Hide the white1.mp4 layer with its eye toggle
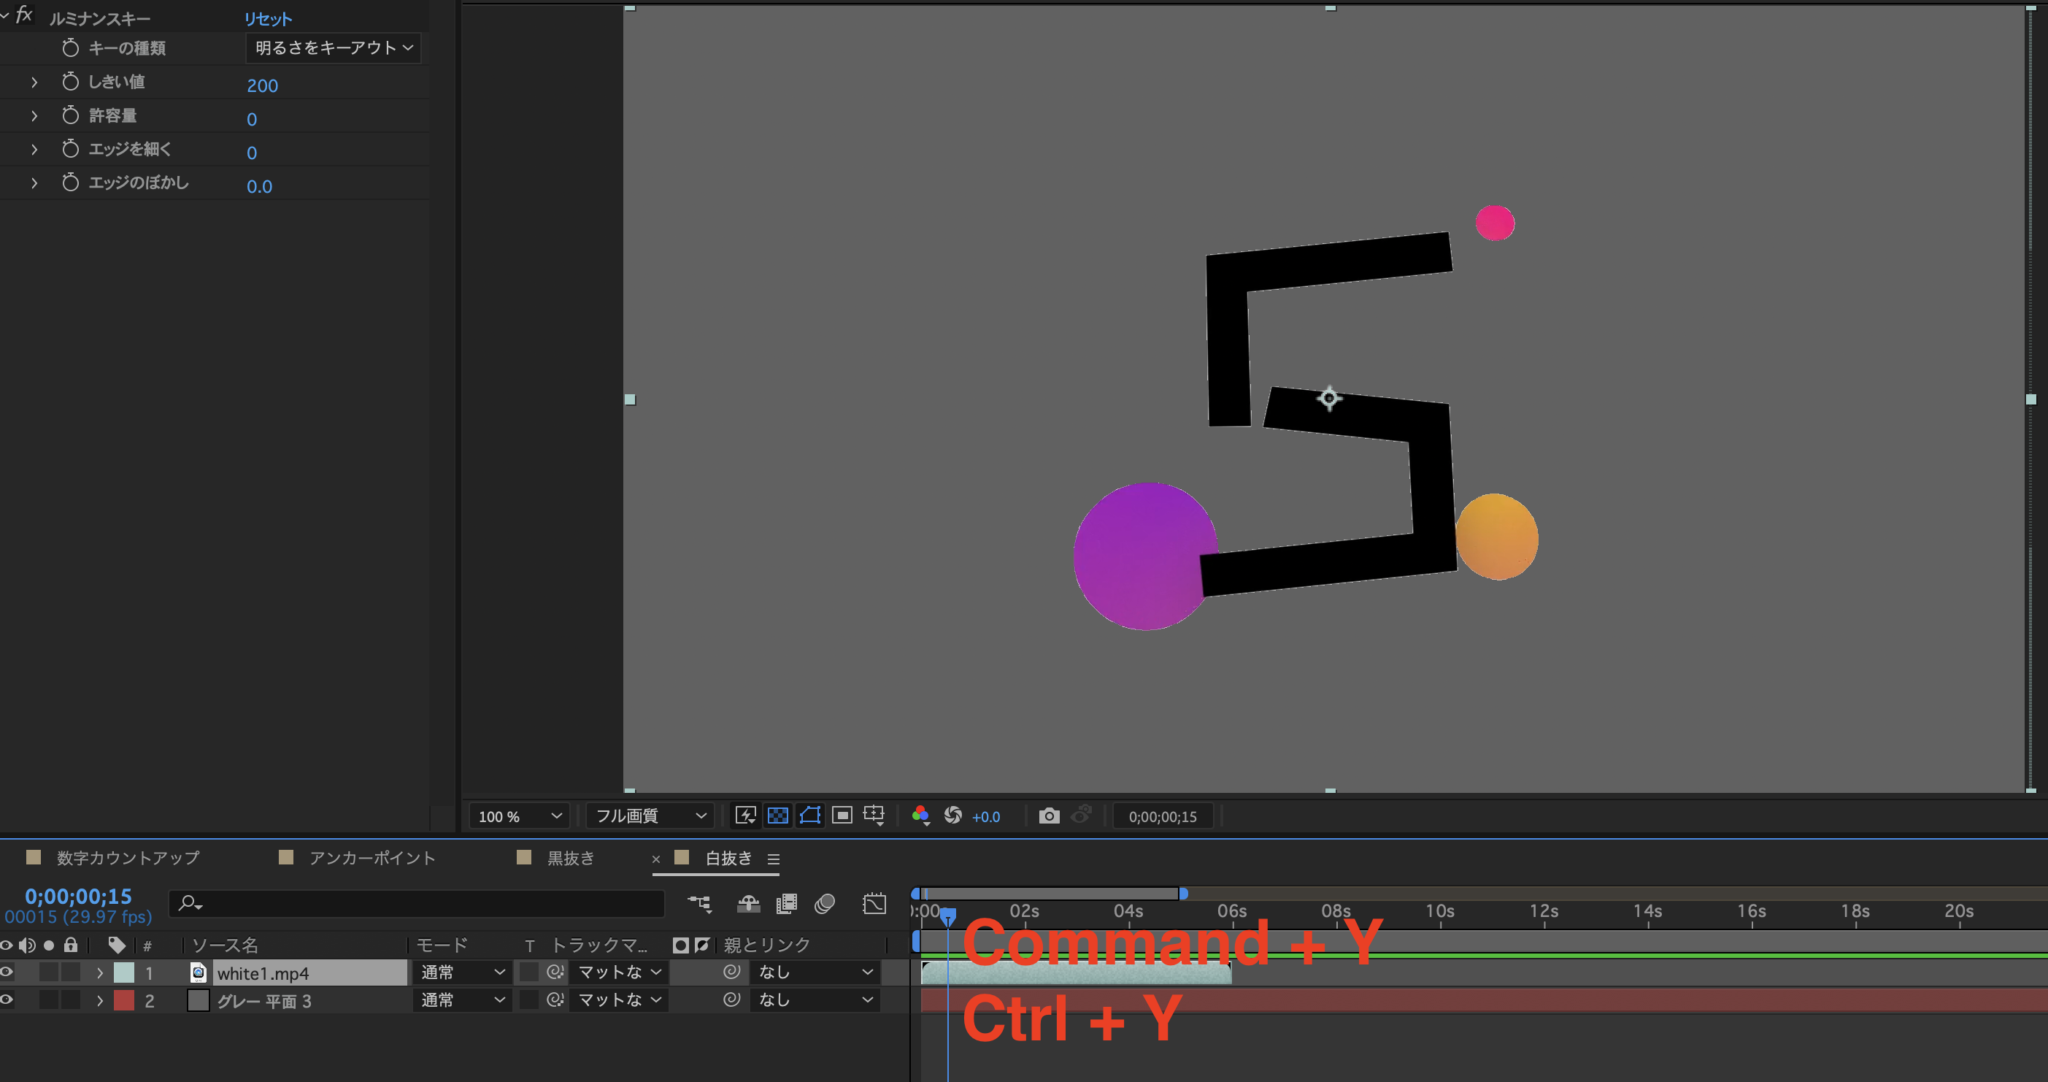This screenshot has height=1082, width=2048. pyautogui.click(x=6, y=971)
